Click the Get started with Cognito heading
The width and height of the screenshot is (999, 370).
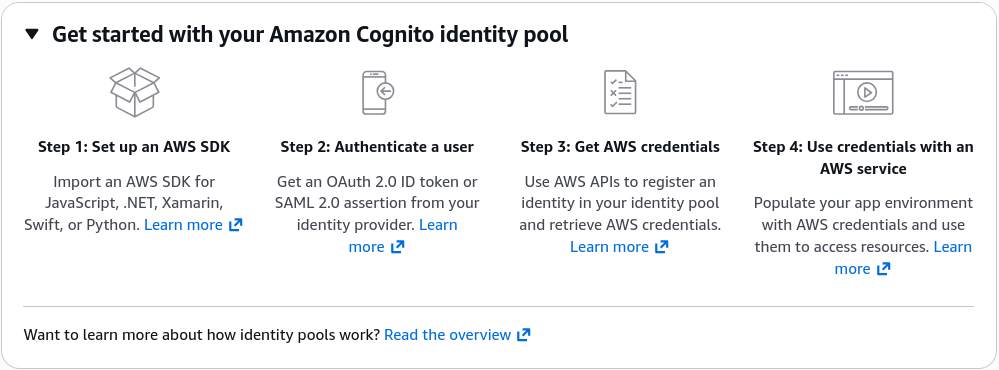click(x=310, y=34)
